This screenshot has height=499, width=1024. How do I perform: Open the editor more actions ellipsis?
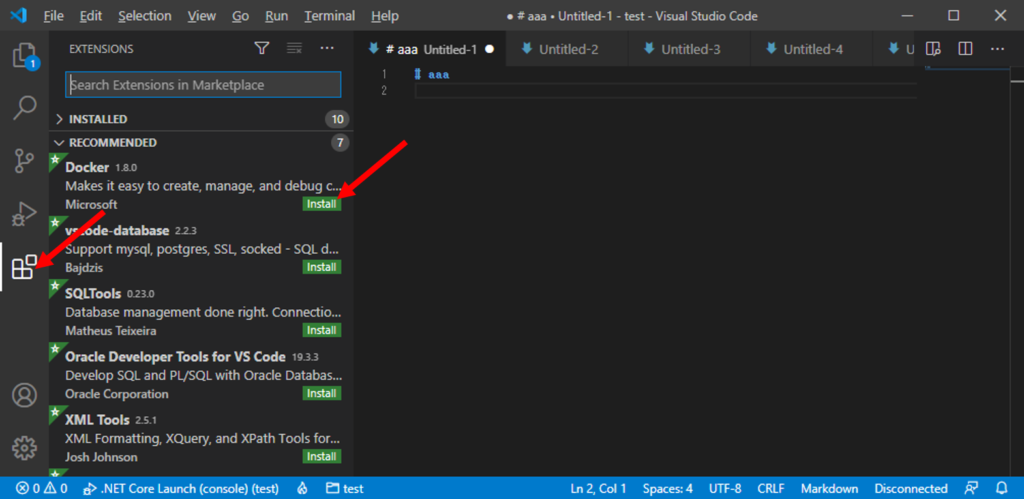click(997, 49)
